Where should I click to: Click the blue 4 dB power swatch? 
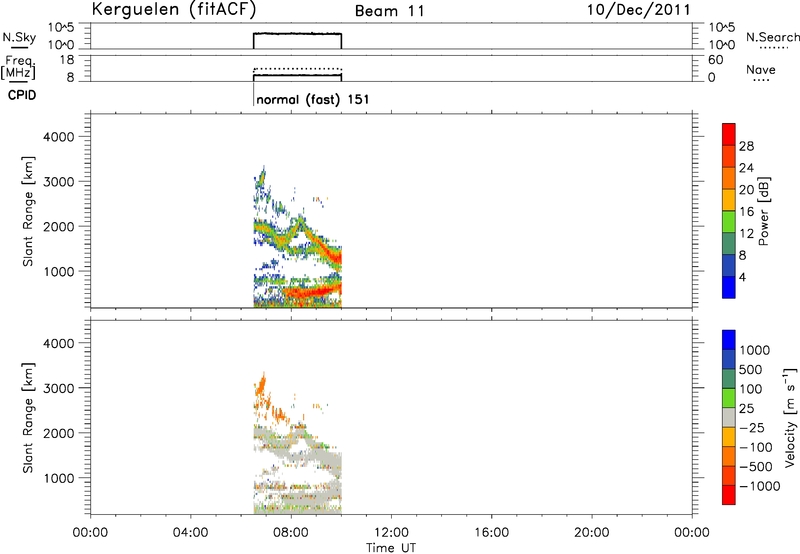coord(729,287)
